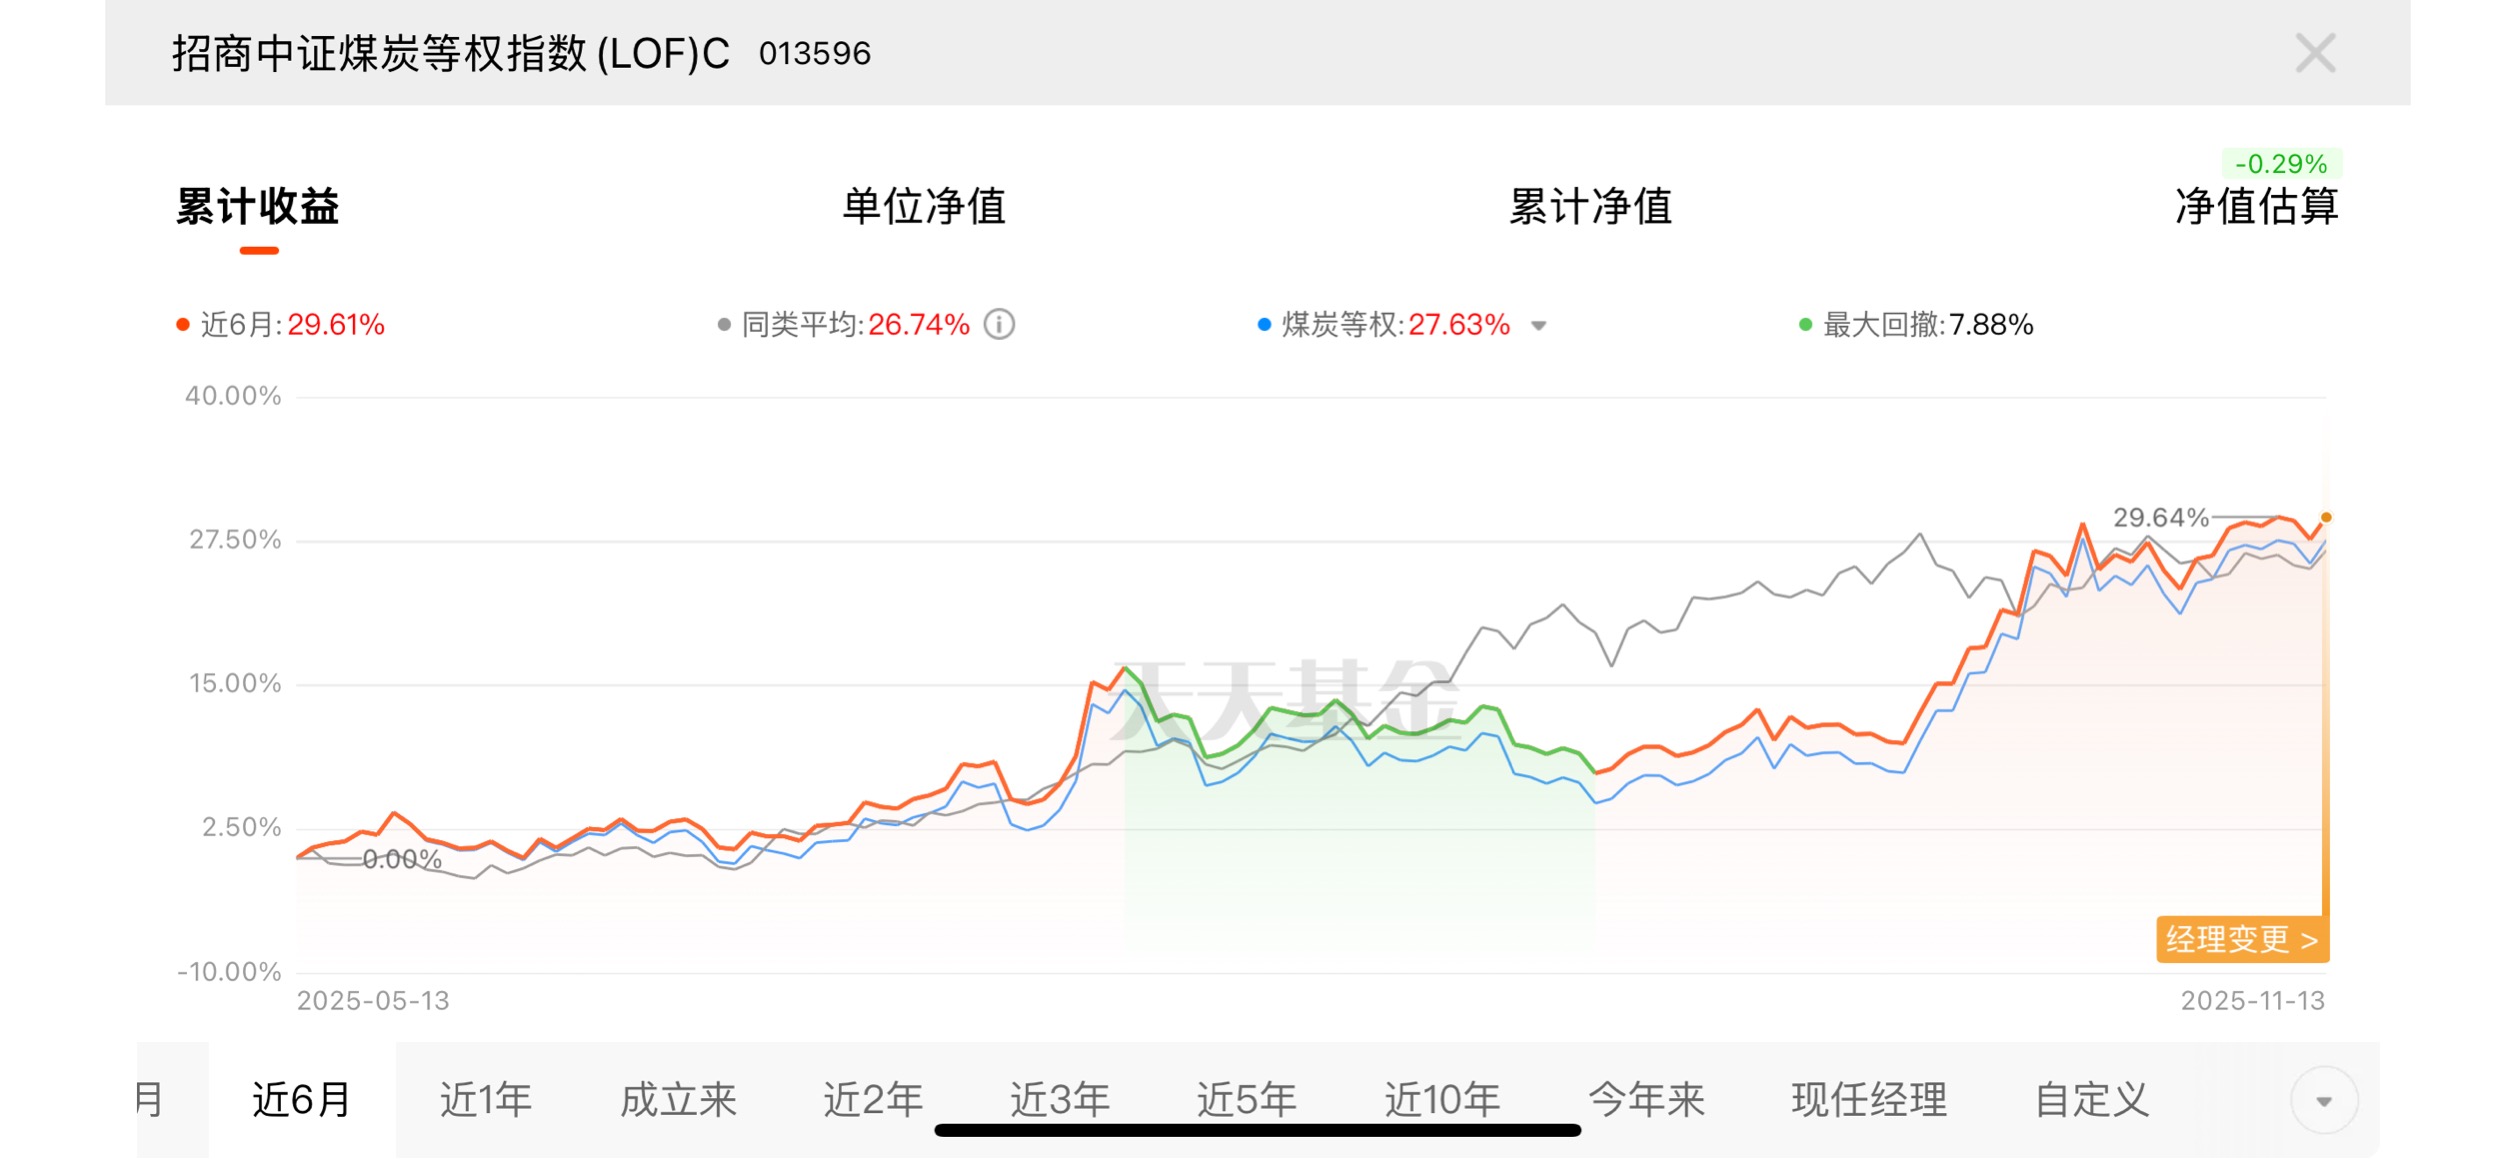Viewport: 2517px width, 1159px height.
Task: Select the 近1年 time range
Action: tap(486, 1100)
